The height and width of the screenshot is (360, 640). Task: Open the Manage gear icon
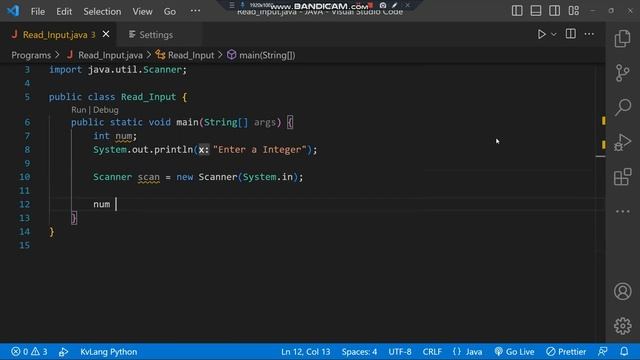click(623, 326)
